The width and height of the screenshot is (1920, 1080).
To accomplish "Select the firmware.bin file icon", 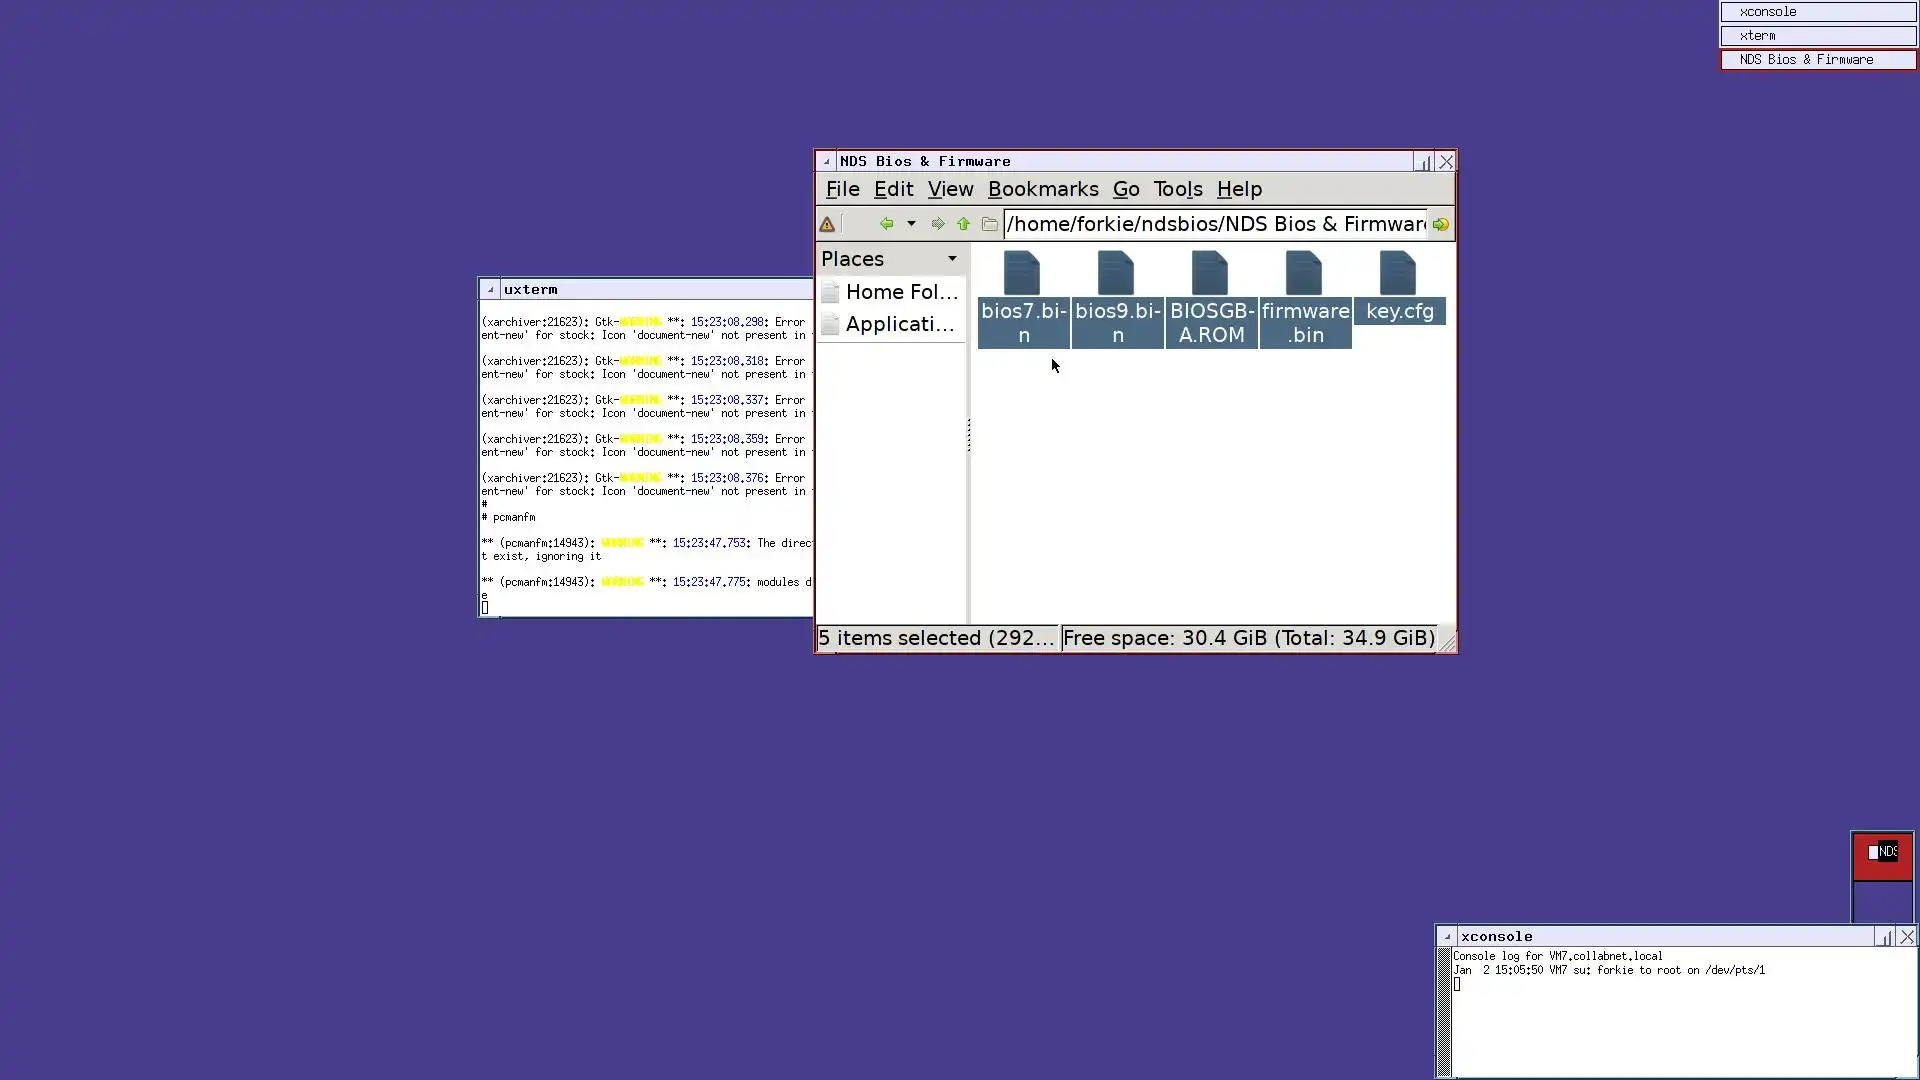I will (1304, 273).
